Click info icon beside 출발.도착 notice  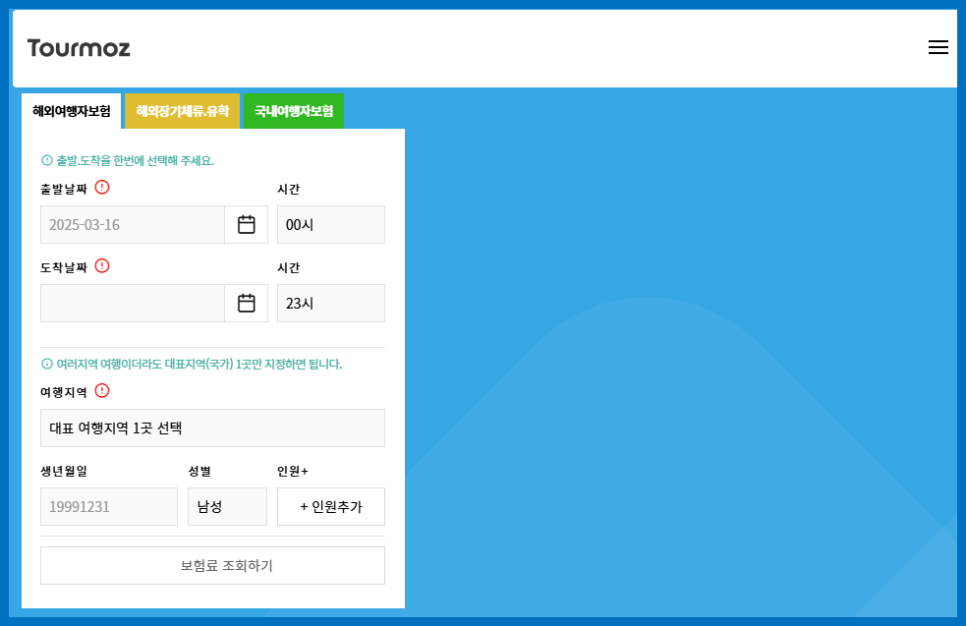click(47, 160)
